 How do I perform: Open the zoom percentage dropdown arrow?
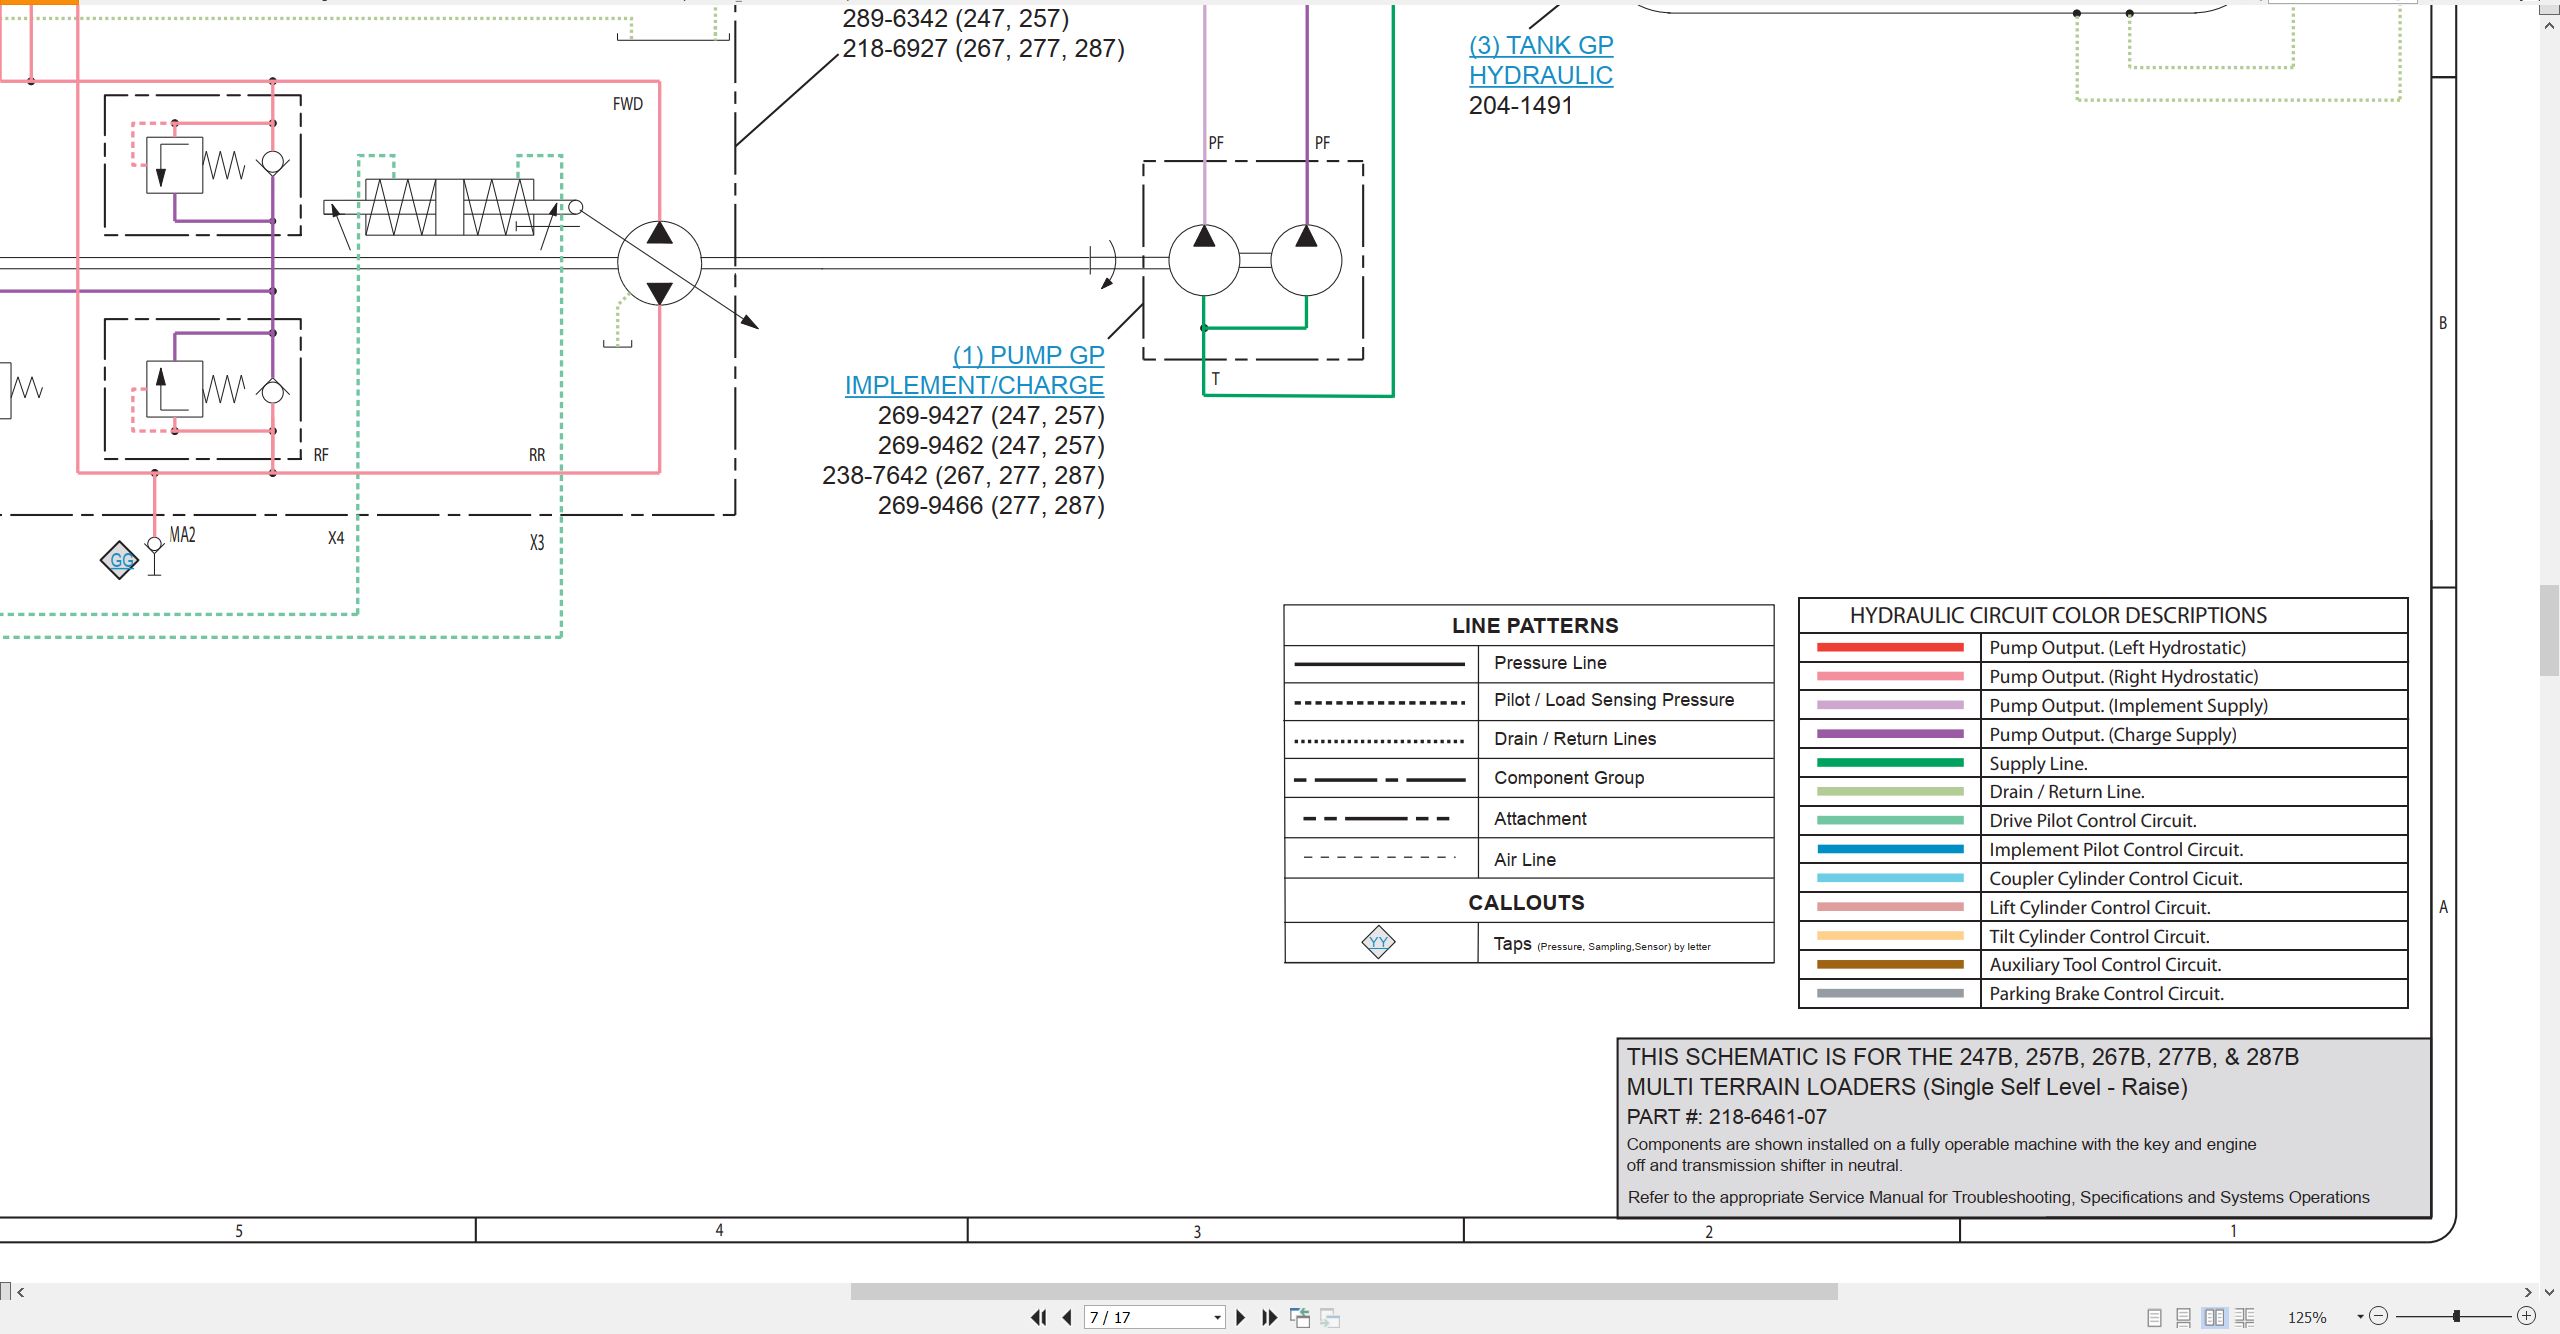(x=2360, y=1317)
